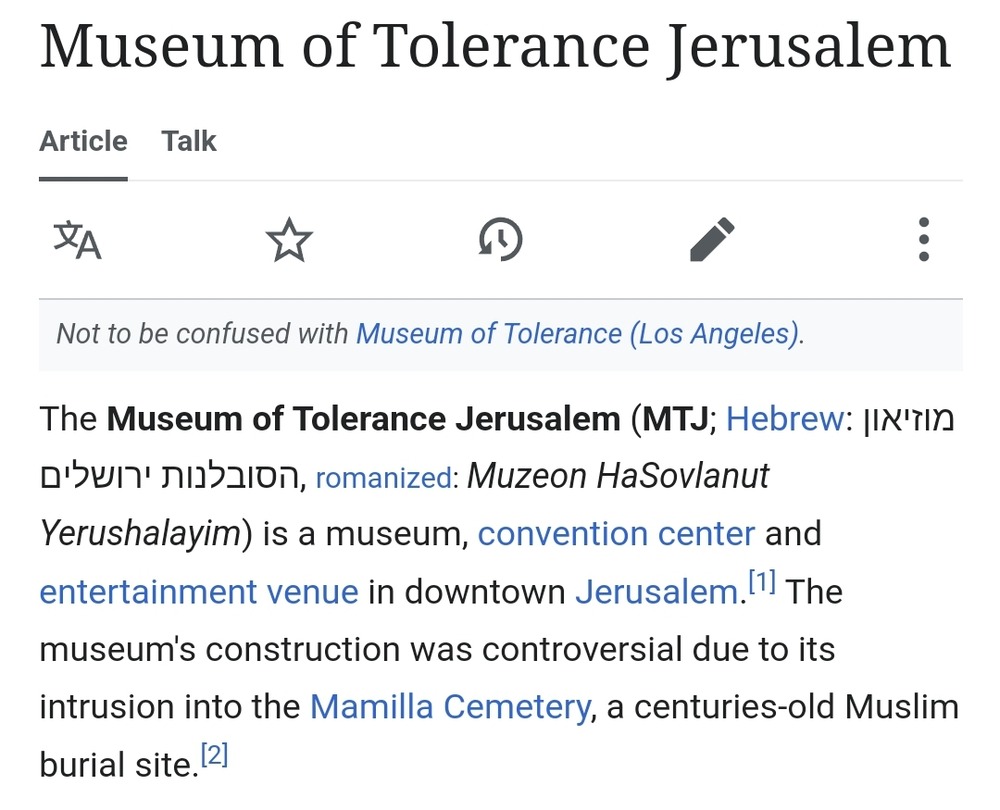Click the romanized link
The image size is (1000, 810).
coord(383,478)
